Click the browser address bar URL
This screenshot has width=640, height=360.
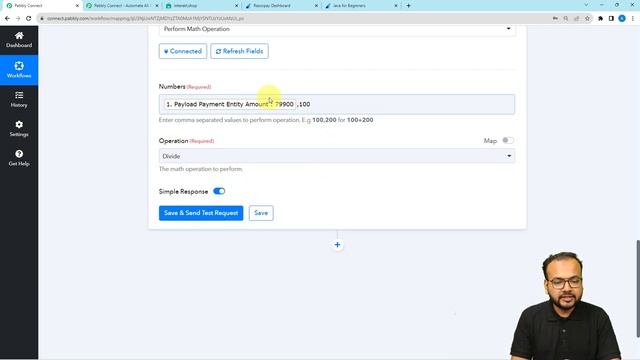[145, 18]
